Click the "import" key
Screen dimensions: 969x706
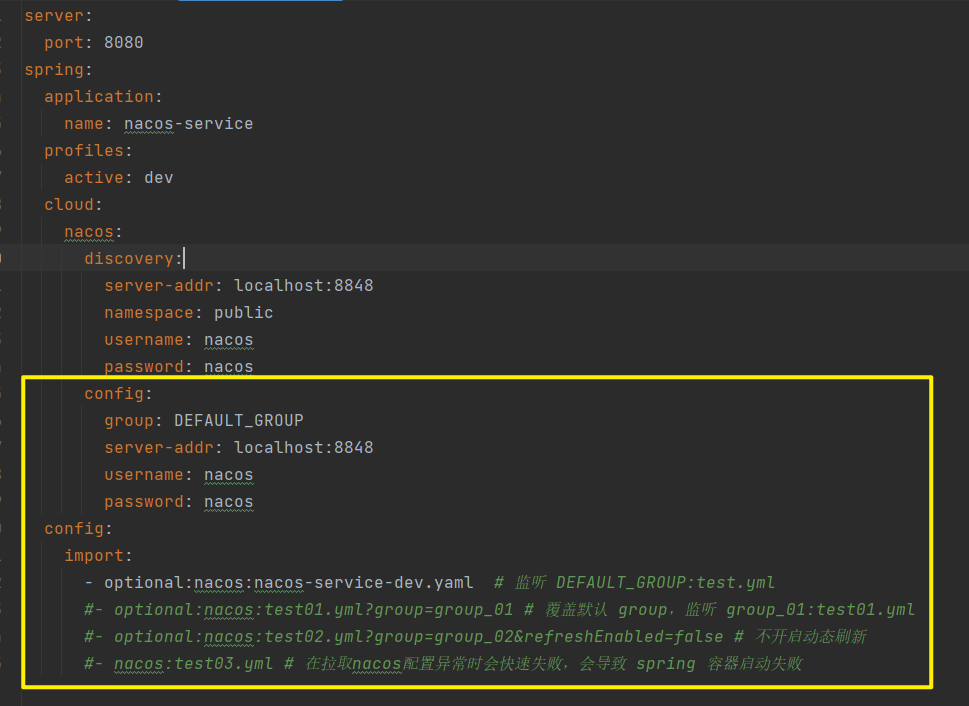tap(93, 555)
